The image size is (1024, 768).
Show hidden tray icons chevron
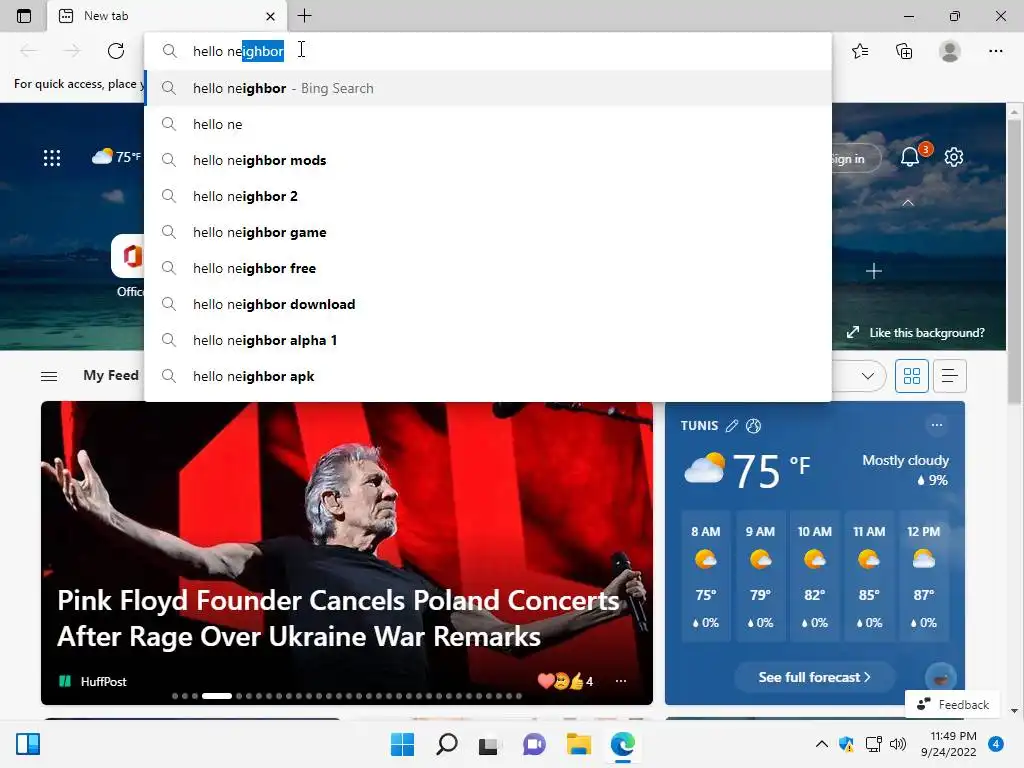(x=822, y=744)
